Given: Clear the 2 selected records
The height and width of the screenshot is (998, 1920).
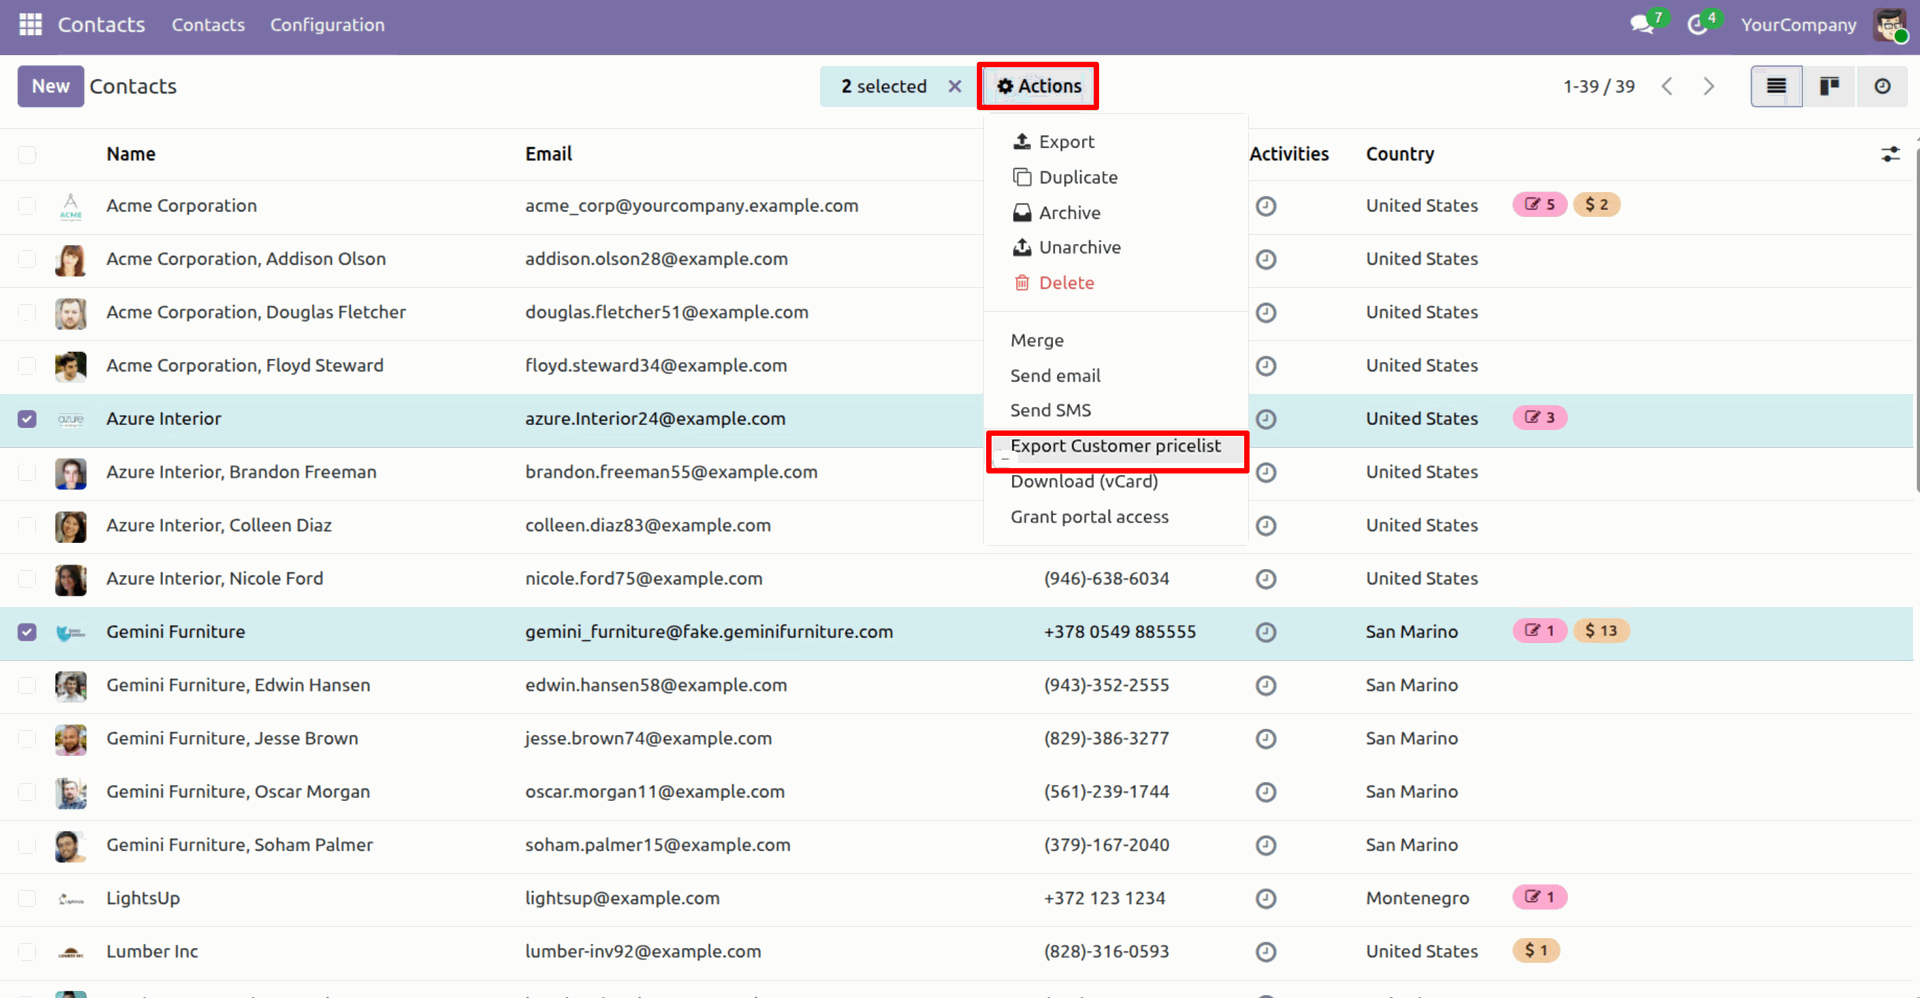Looking at the screenshot, I should [955, 86].
